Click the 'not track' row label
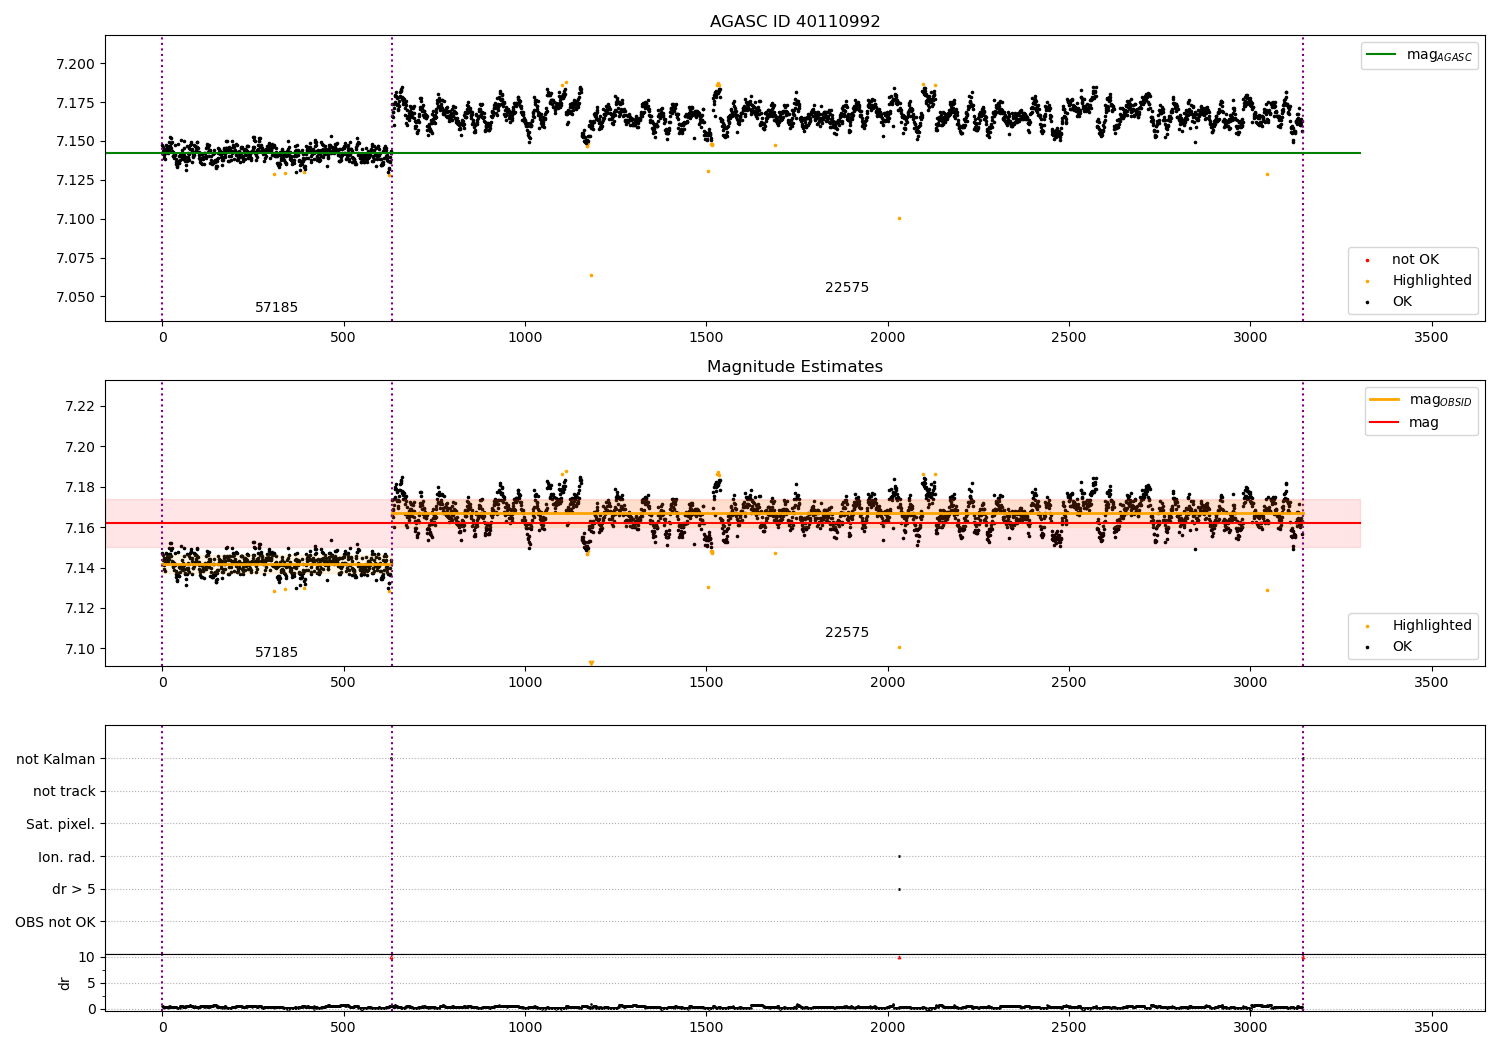 point(64,791)
